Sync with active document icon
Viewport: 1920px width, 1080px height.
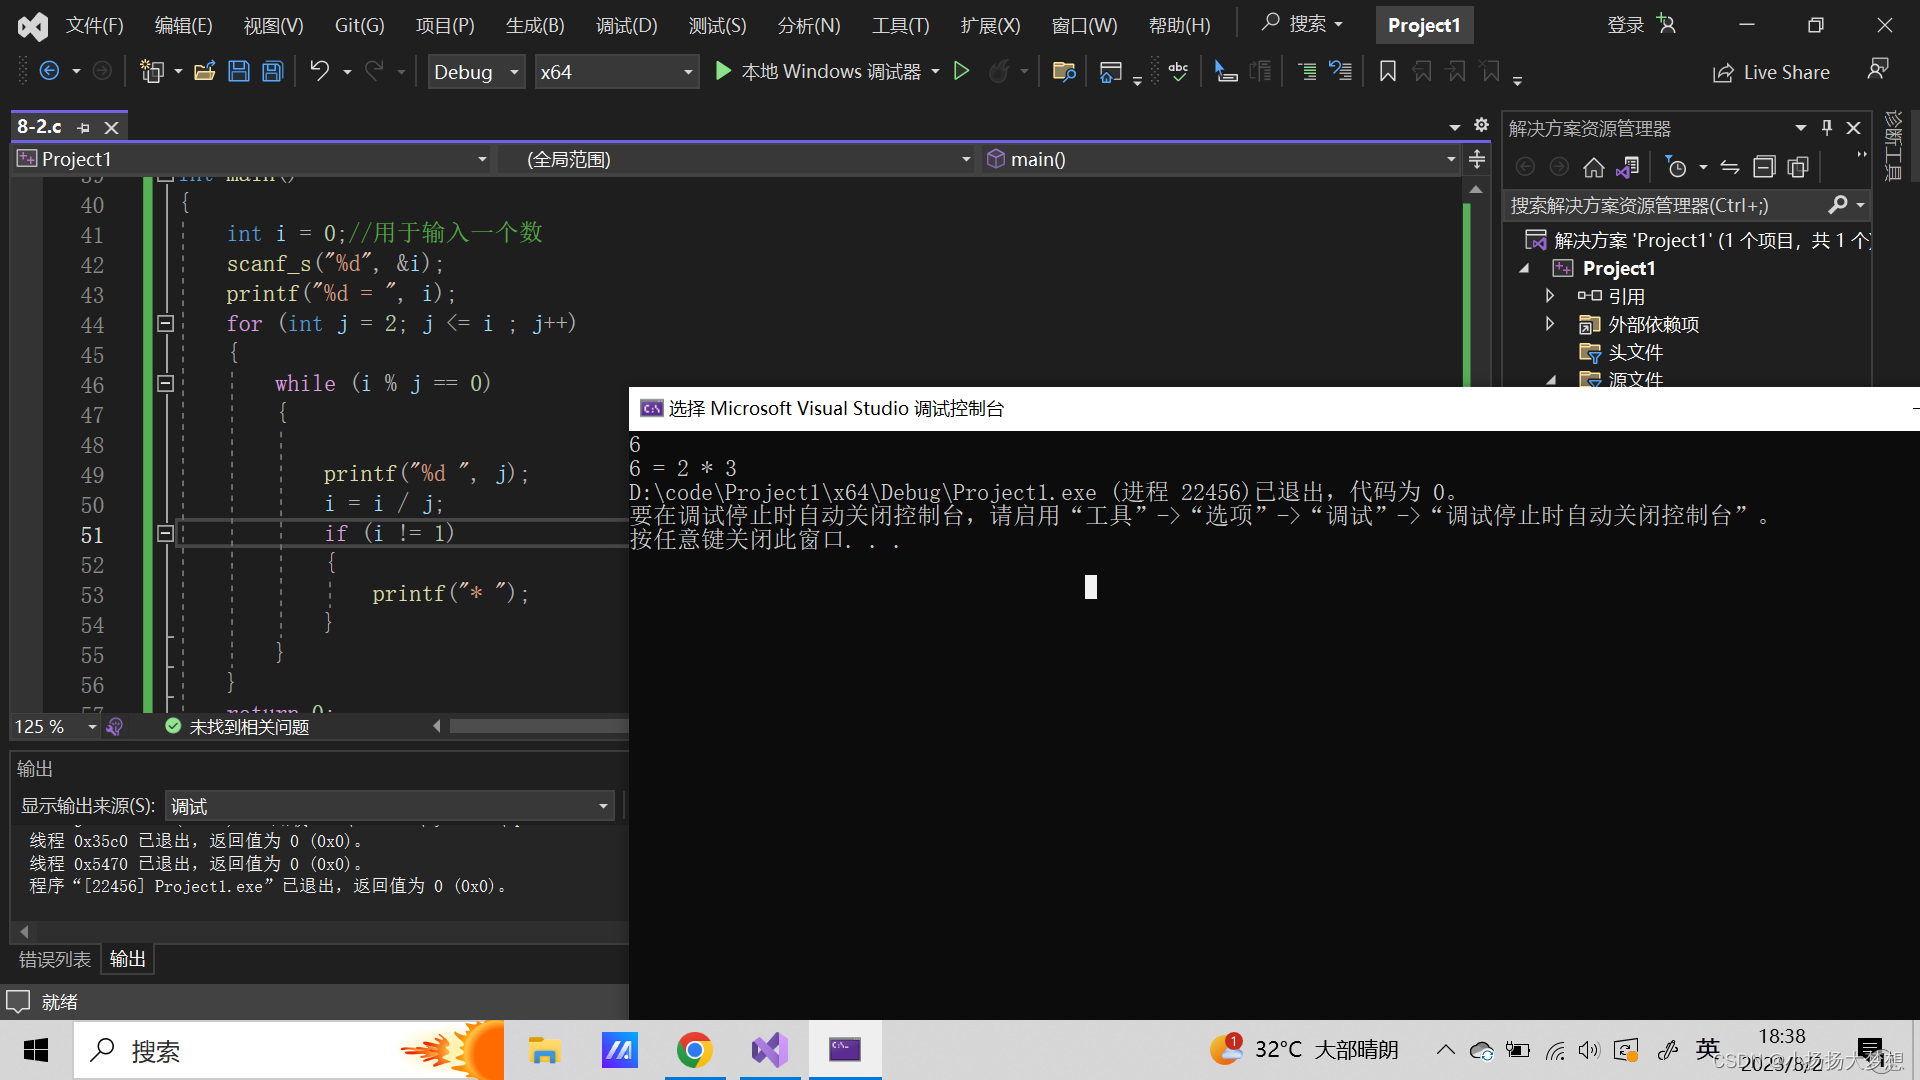pos(1730,167)
